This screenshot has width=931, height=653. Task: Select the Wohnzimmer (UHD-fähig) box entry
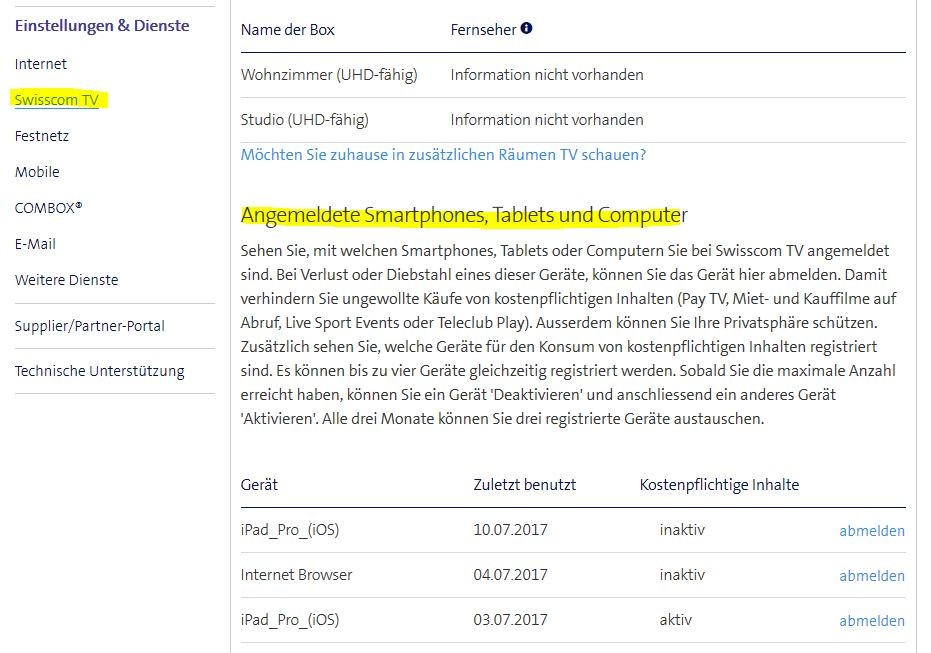pos(331,74)
